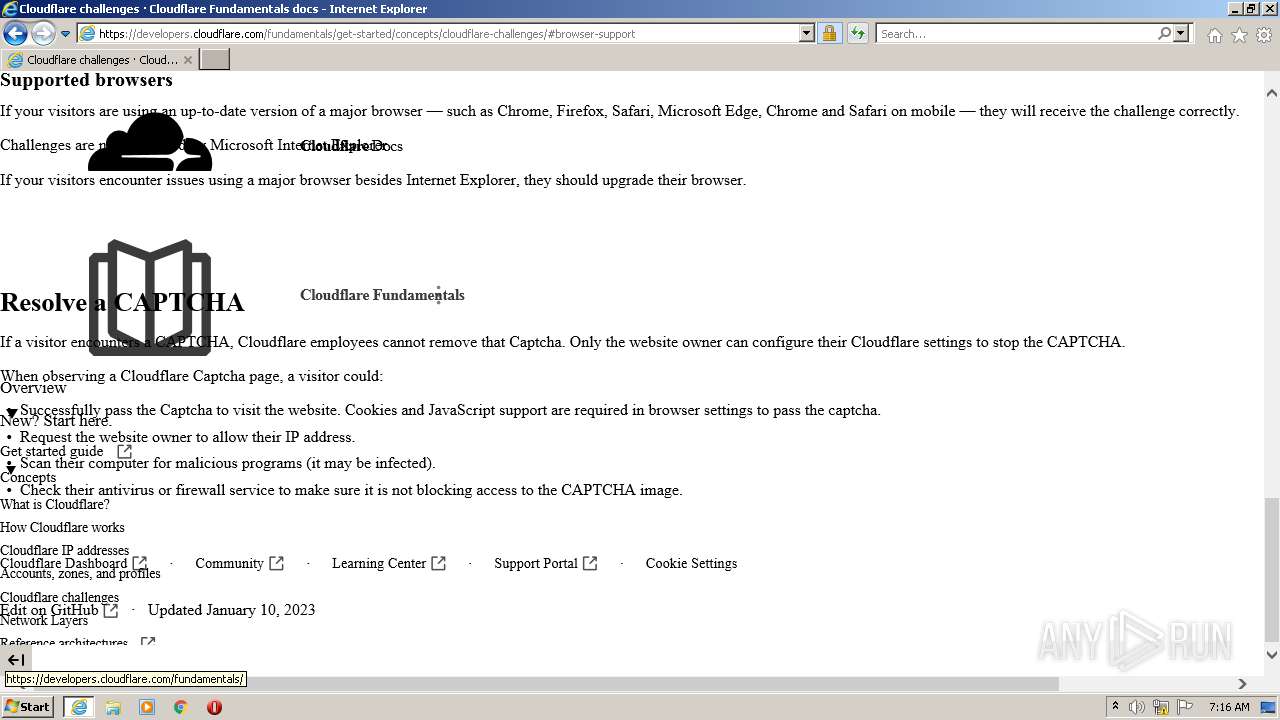Click the vertical scrollbar up arrow
This screenshot has width=1280, height=720.
1272,93
